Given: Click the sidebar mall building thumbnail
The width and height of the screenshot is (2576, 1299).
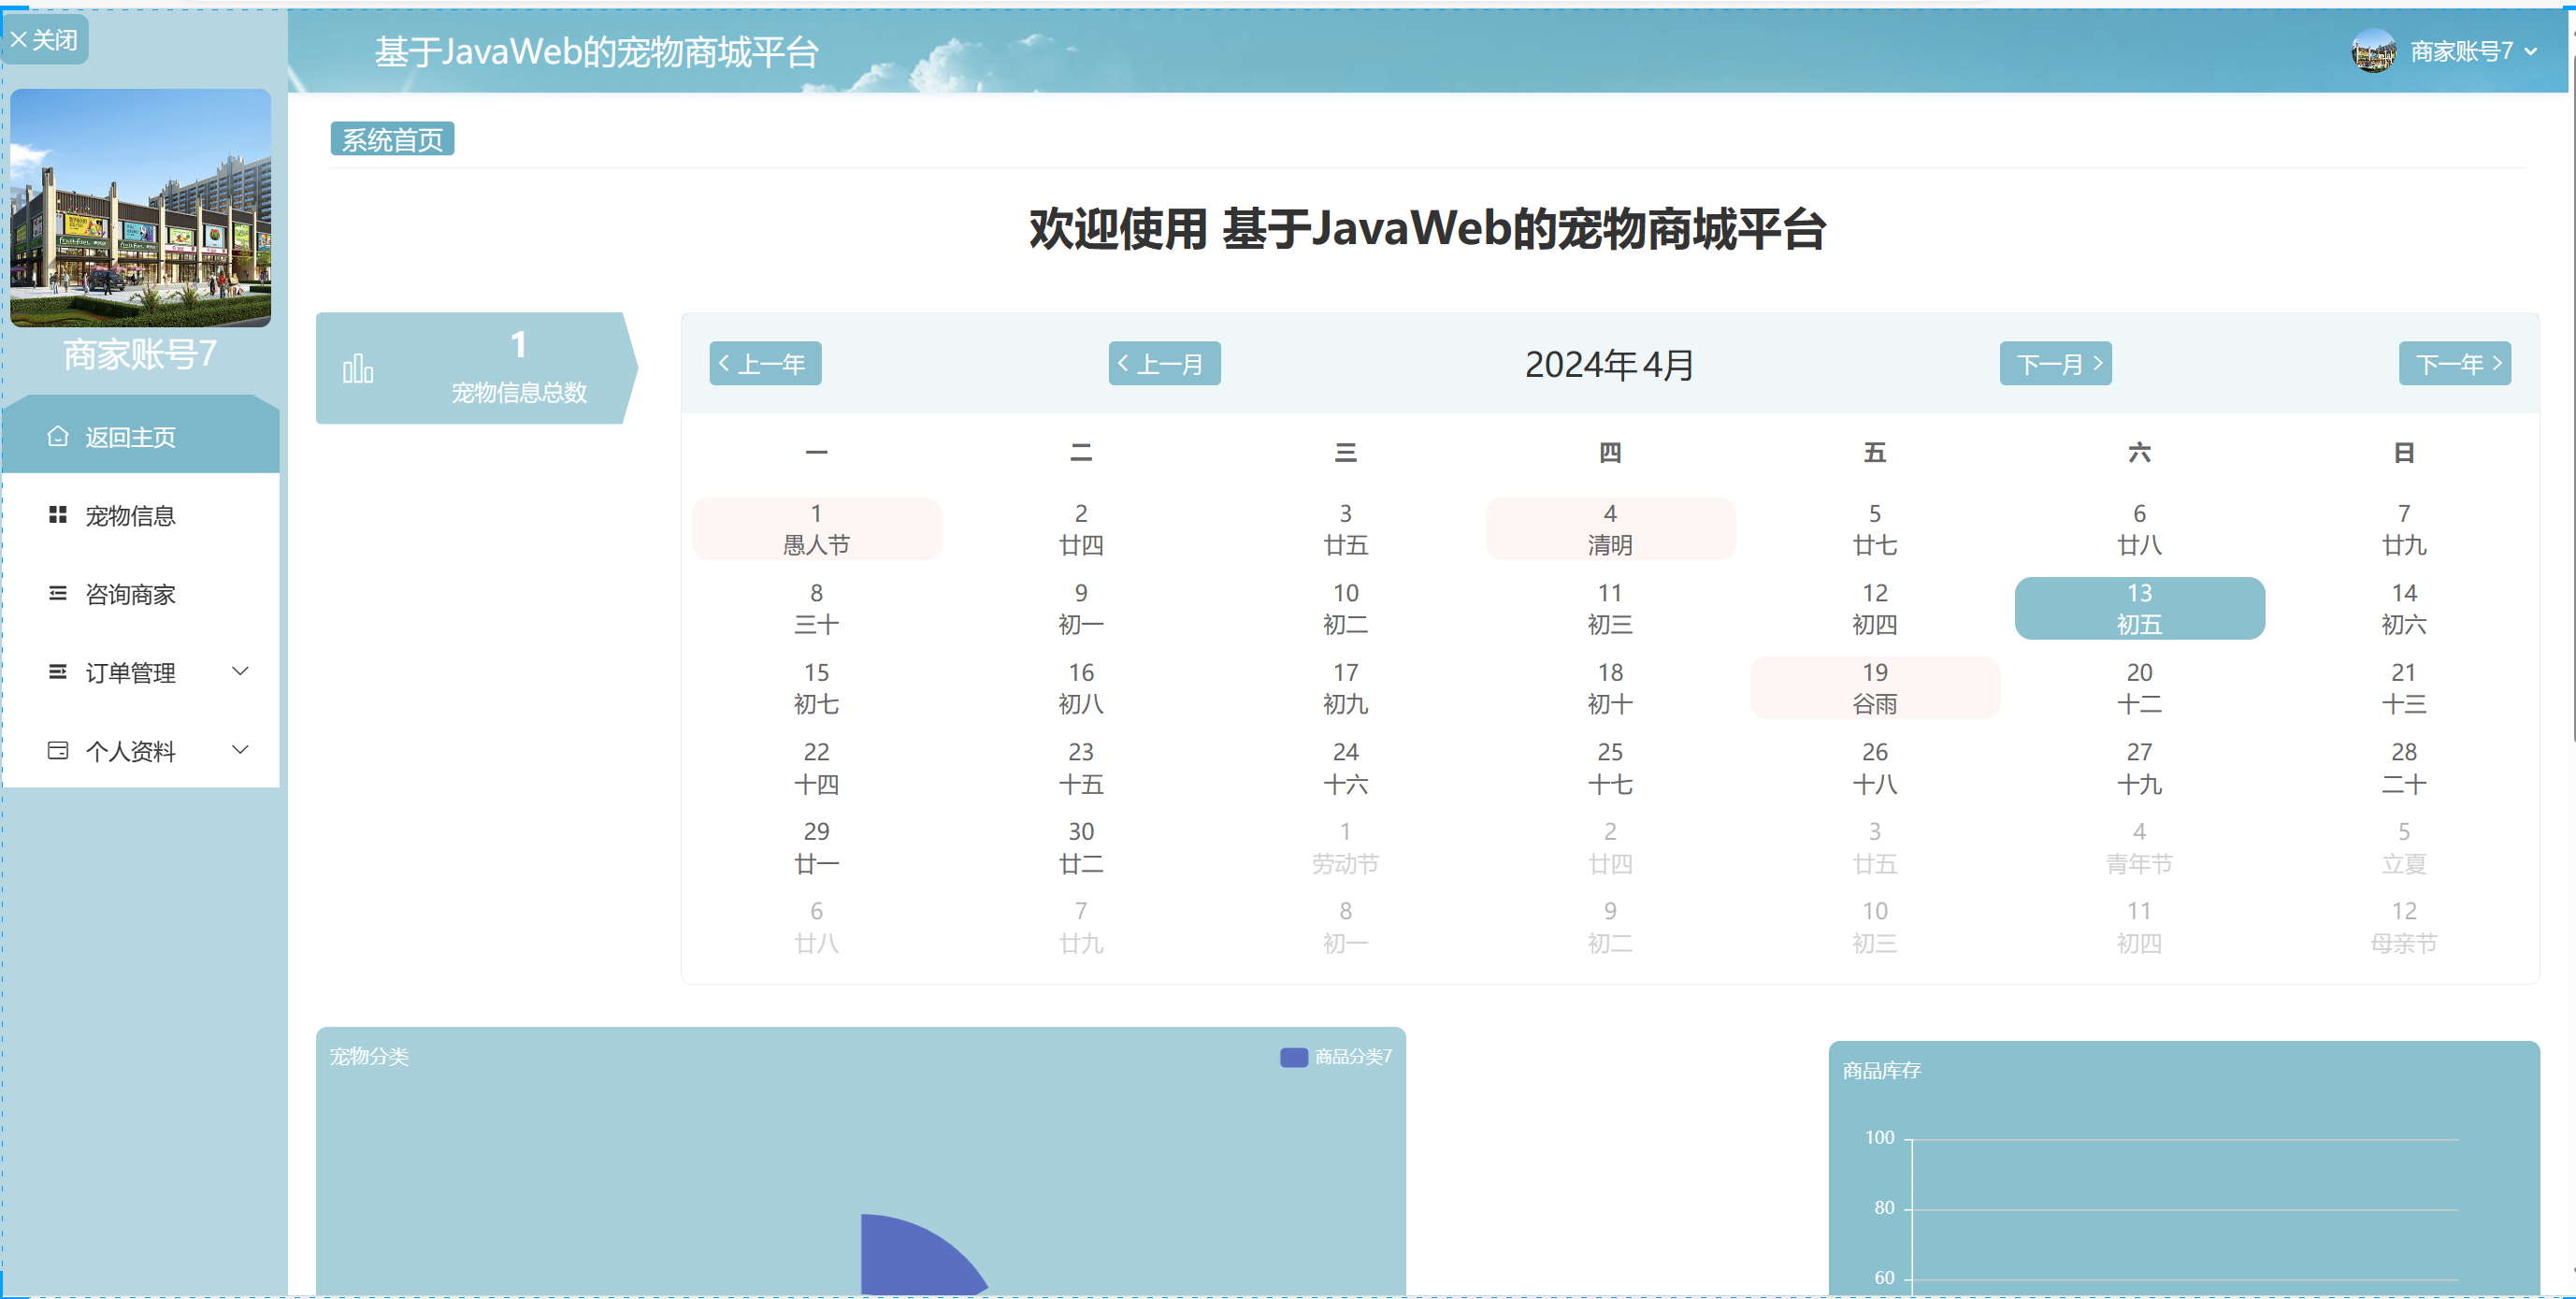Looking at the screenshot, I should (141, 208).
